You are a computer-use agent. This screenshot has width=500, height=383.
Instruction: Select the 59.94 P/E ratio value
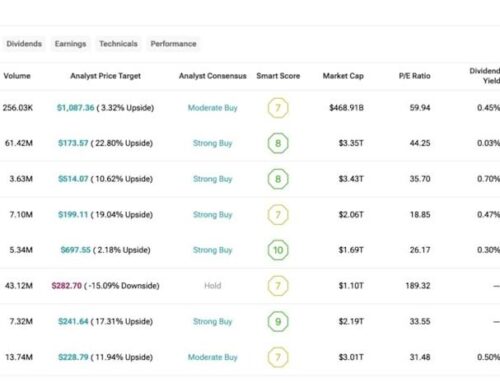[420, 108]
